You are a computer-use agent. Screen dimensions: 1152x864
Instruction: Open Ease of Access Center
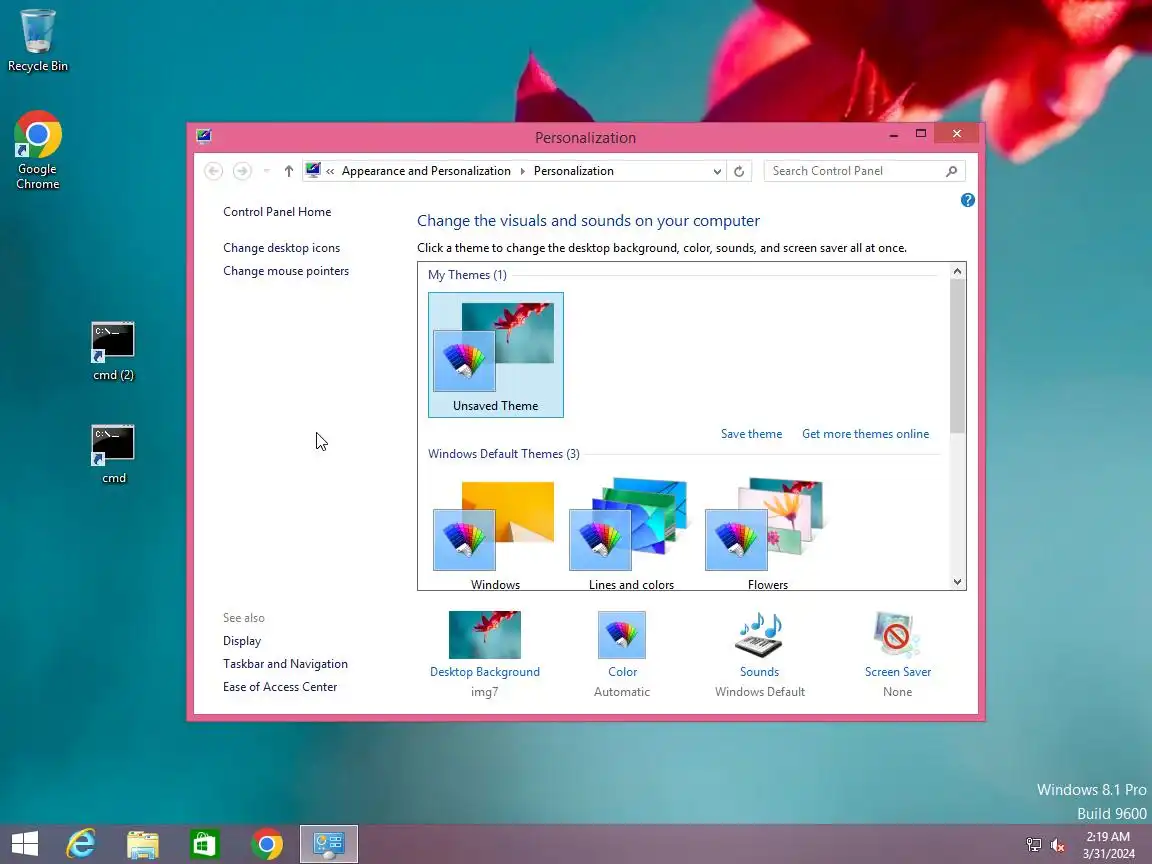pos(280,686)
